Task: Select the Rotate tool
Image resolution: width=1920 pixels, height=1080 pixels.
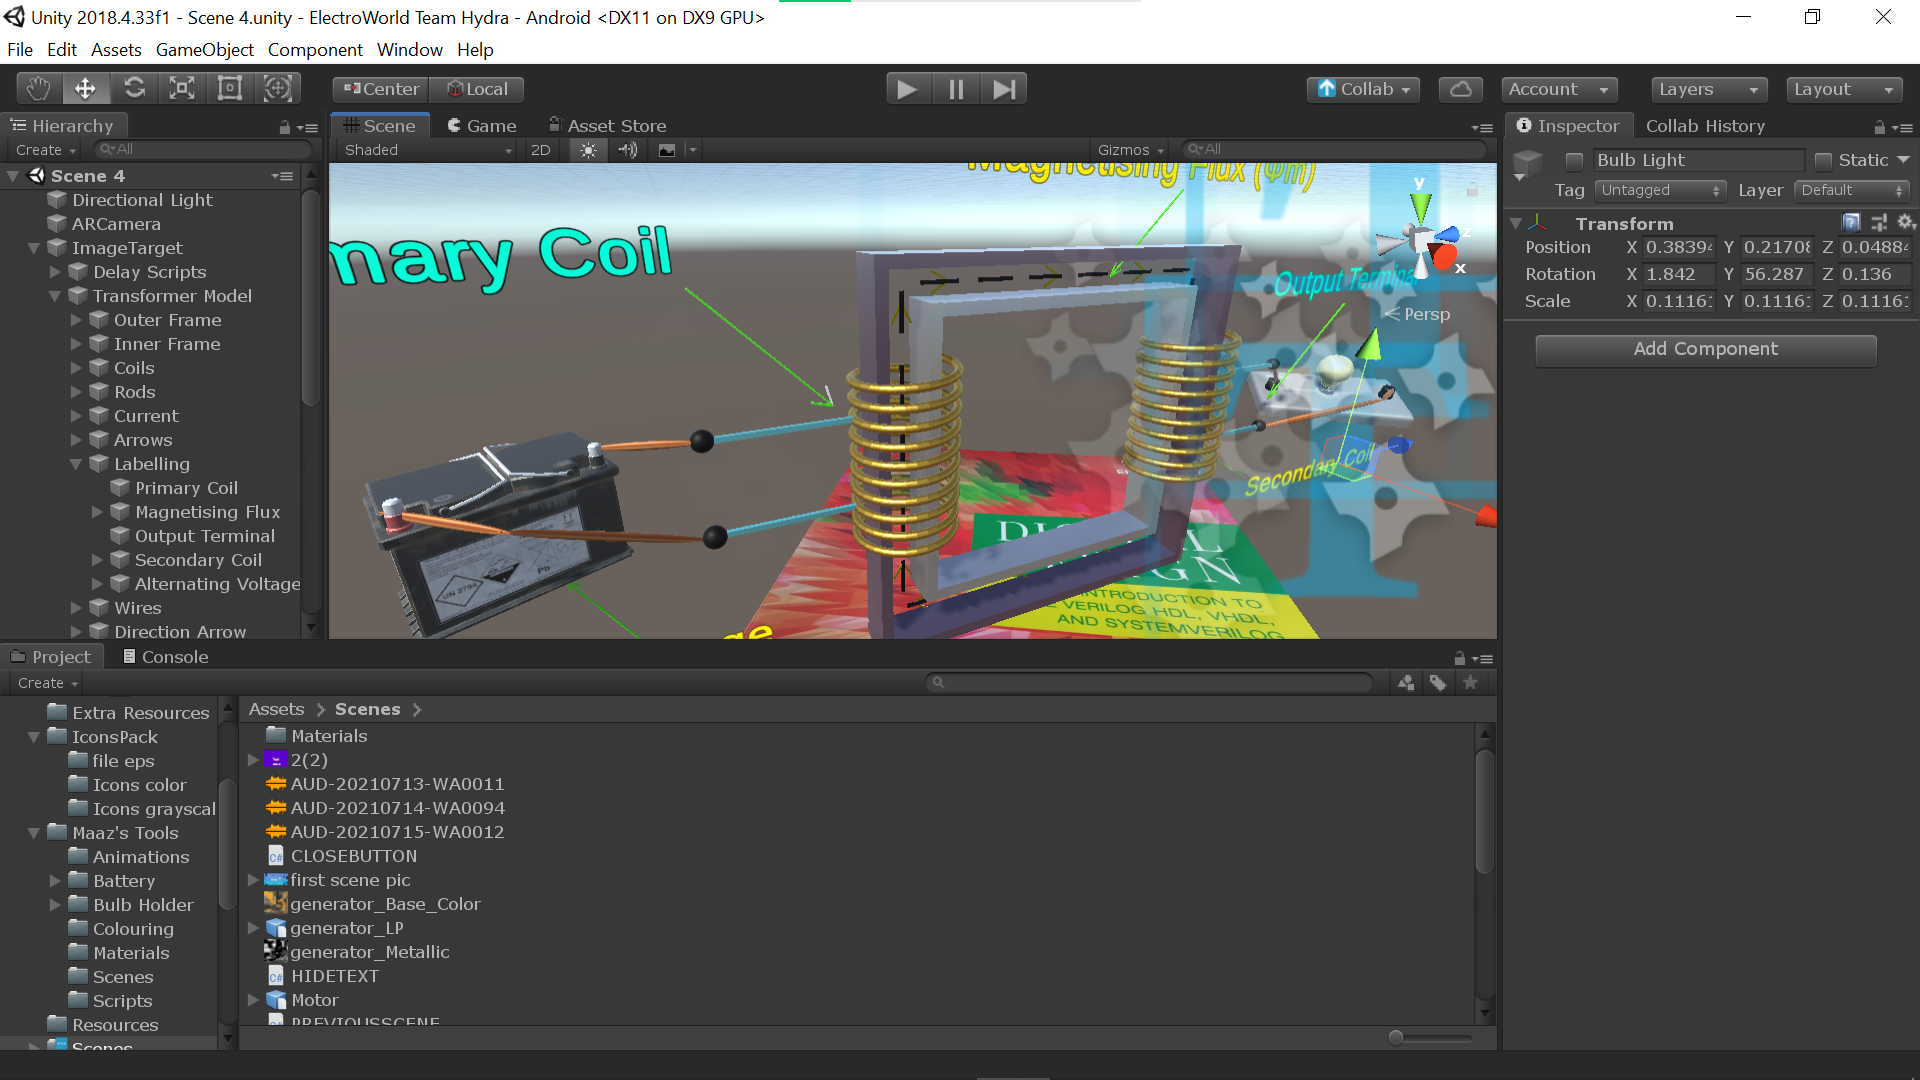Action: click(134, 89)
